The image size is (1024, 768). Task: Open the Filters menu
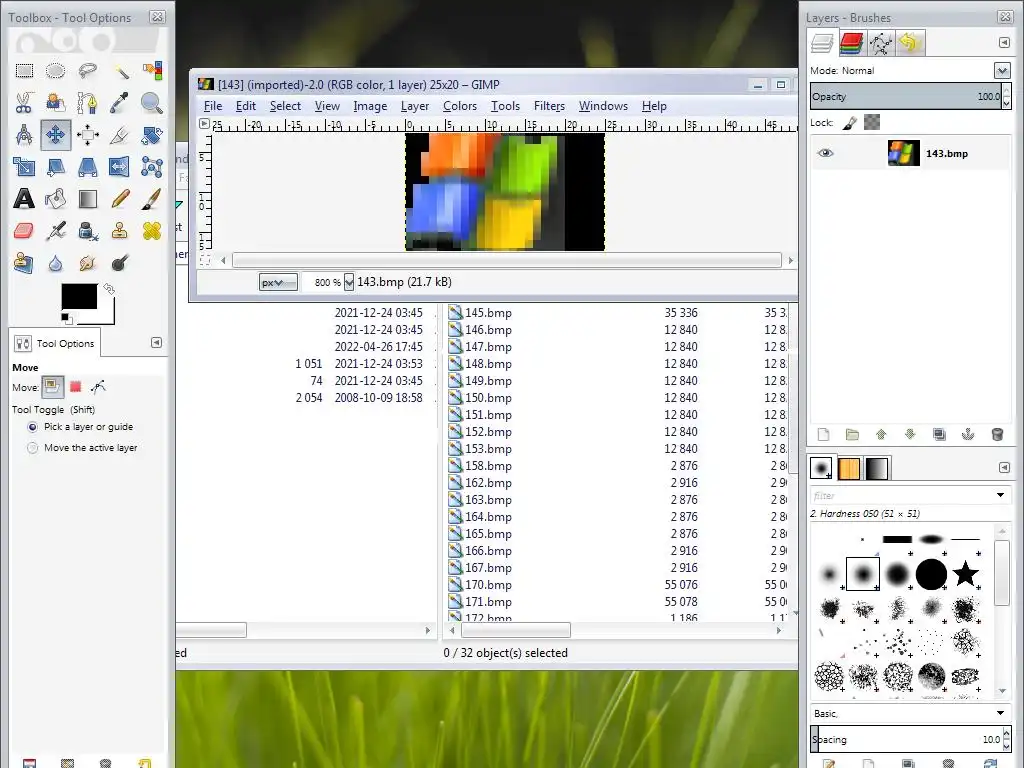click(x=549, y=106)
